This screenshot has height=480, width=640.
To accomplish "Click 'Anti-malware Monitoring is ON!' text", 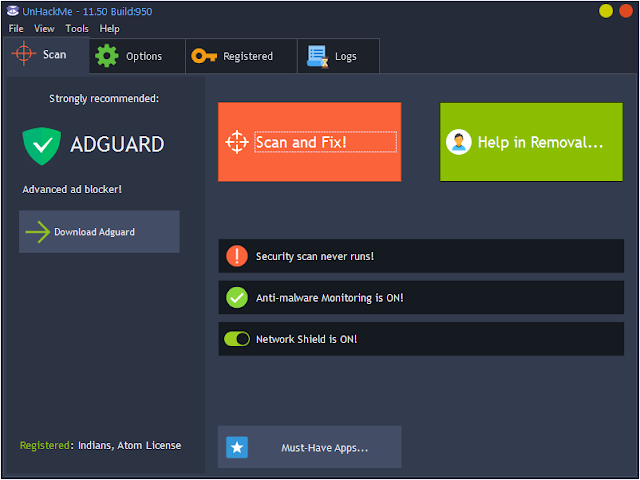I will click(329, 298).
